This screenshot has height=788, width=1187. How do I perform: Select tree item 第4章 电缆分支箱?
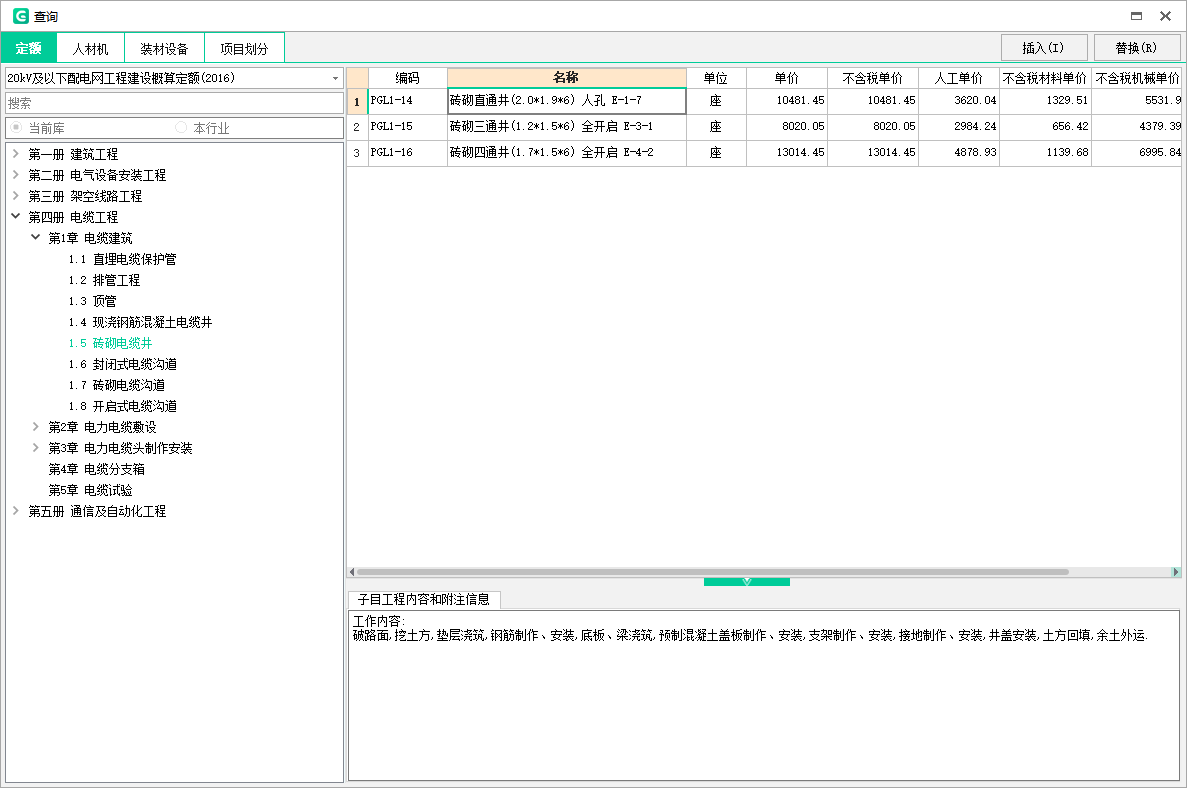[96, 469]
